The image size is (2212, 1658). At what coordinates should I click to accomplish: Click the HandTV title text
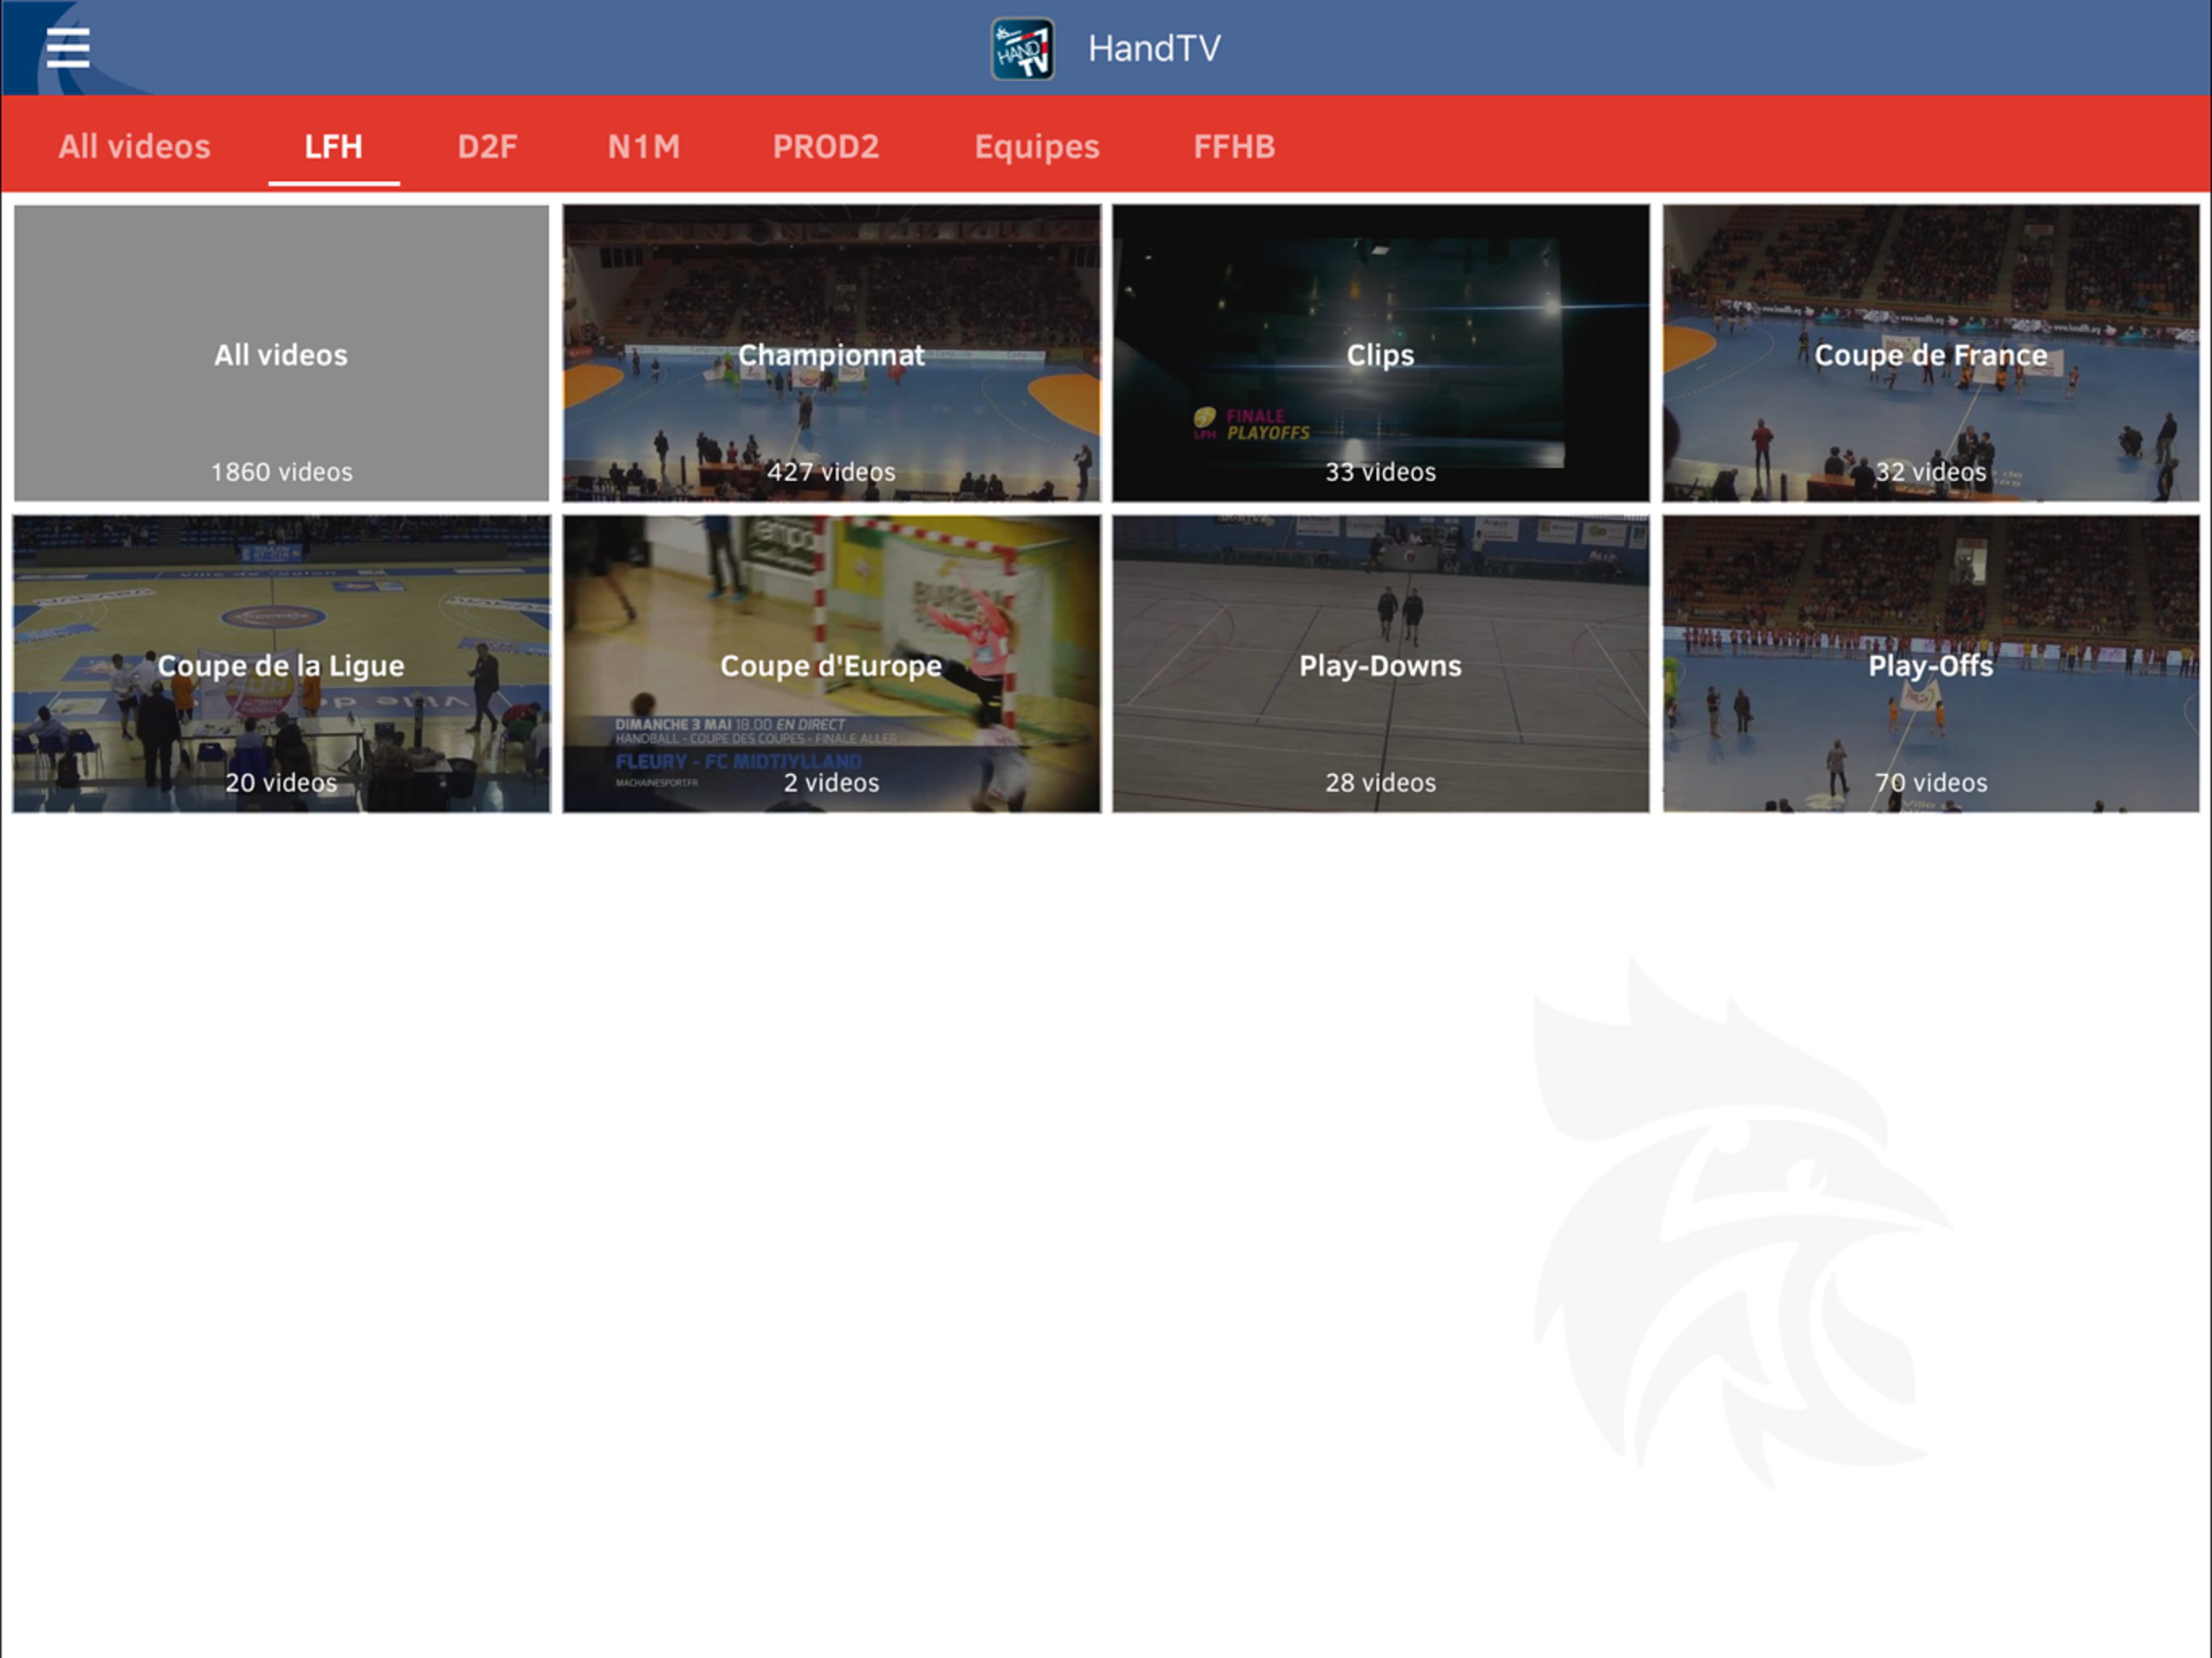pos(1154,48)
